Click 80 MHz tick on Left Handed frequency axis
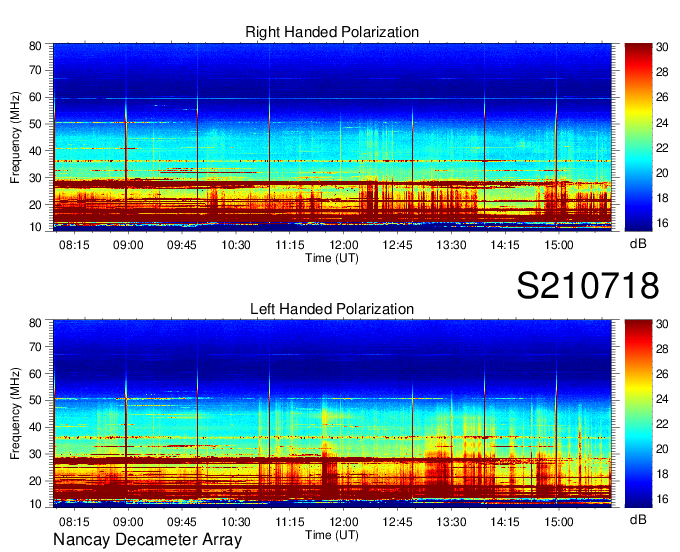The height and width of the screenshot is (552, 680). [x=35, y=323]
